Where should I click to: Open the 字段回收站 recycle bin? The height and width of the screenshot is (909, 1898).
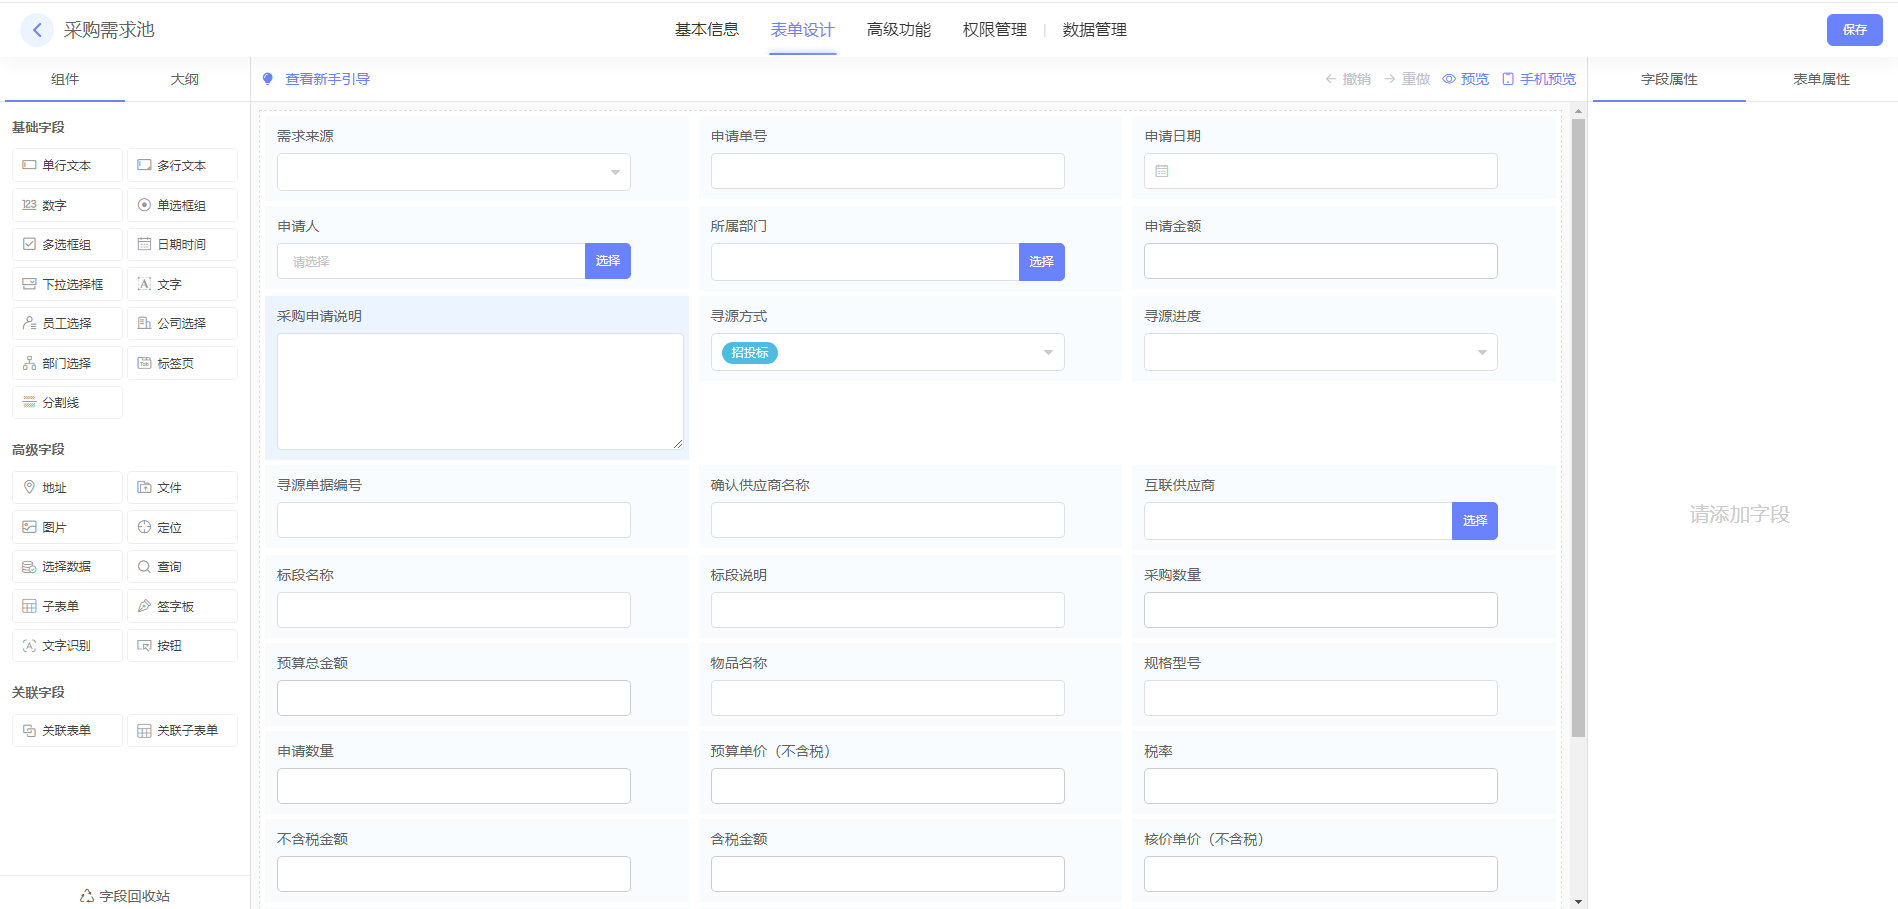coord(125,895)
